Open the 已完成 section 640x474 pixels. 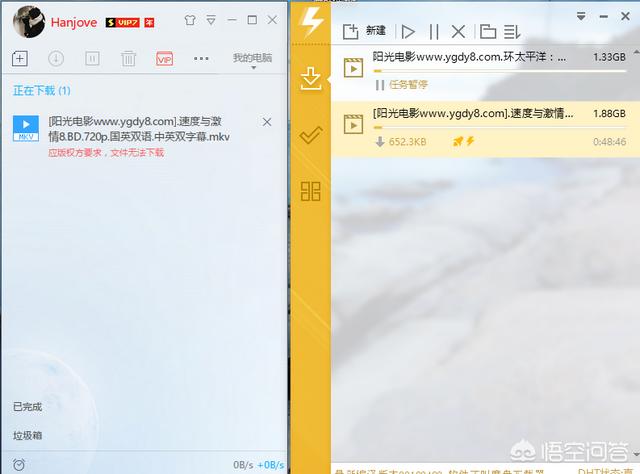pos(27,407)
